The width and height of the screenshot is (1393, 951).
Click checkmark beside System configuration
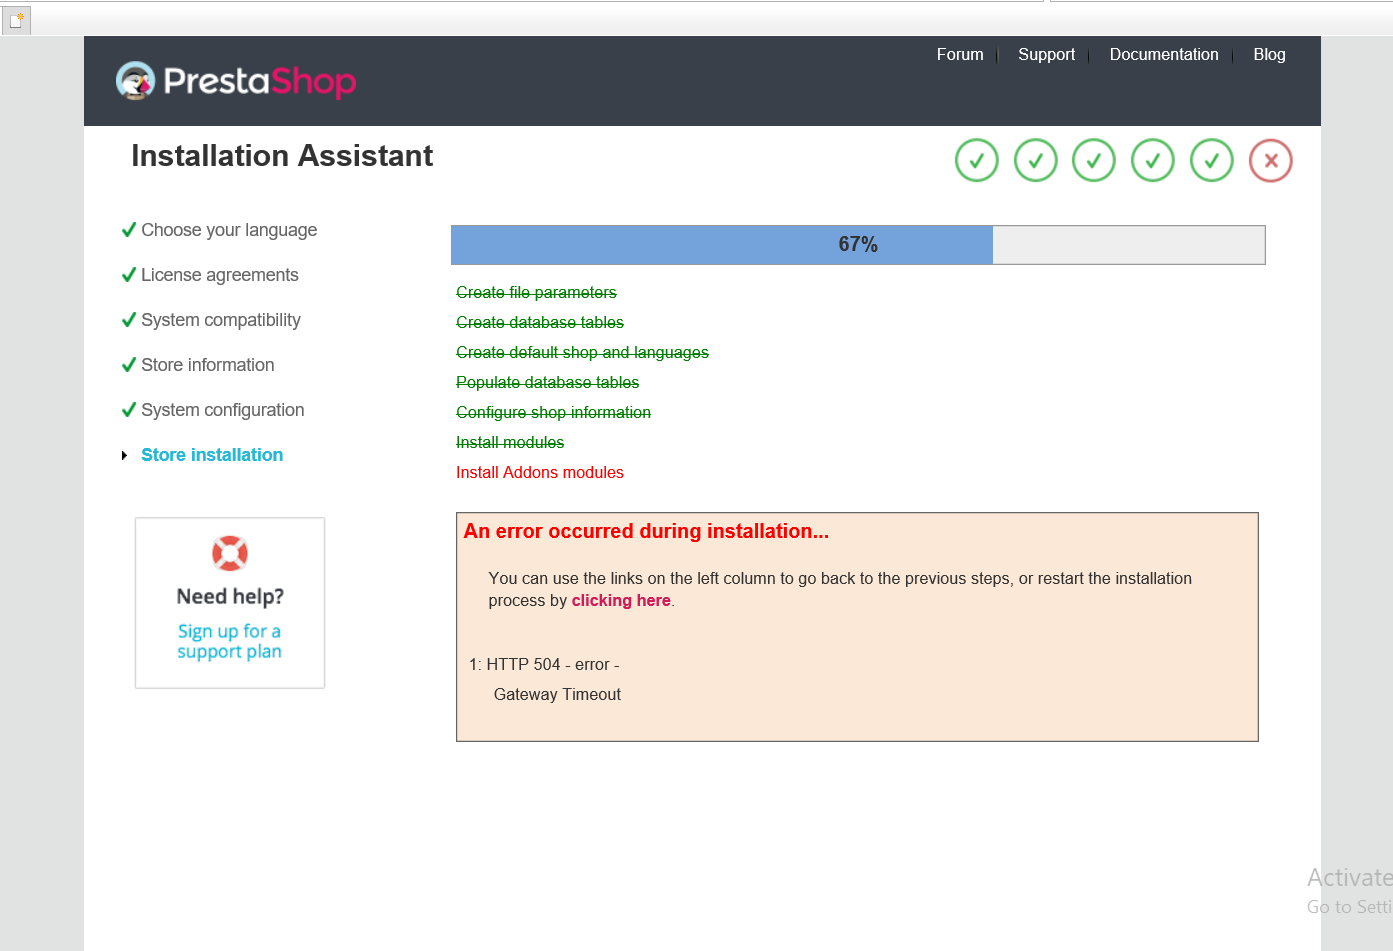click(x=129, y=410)
